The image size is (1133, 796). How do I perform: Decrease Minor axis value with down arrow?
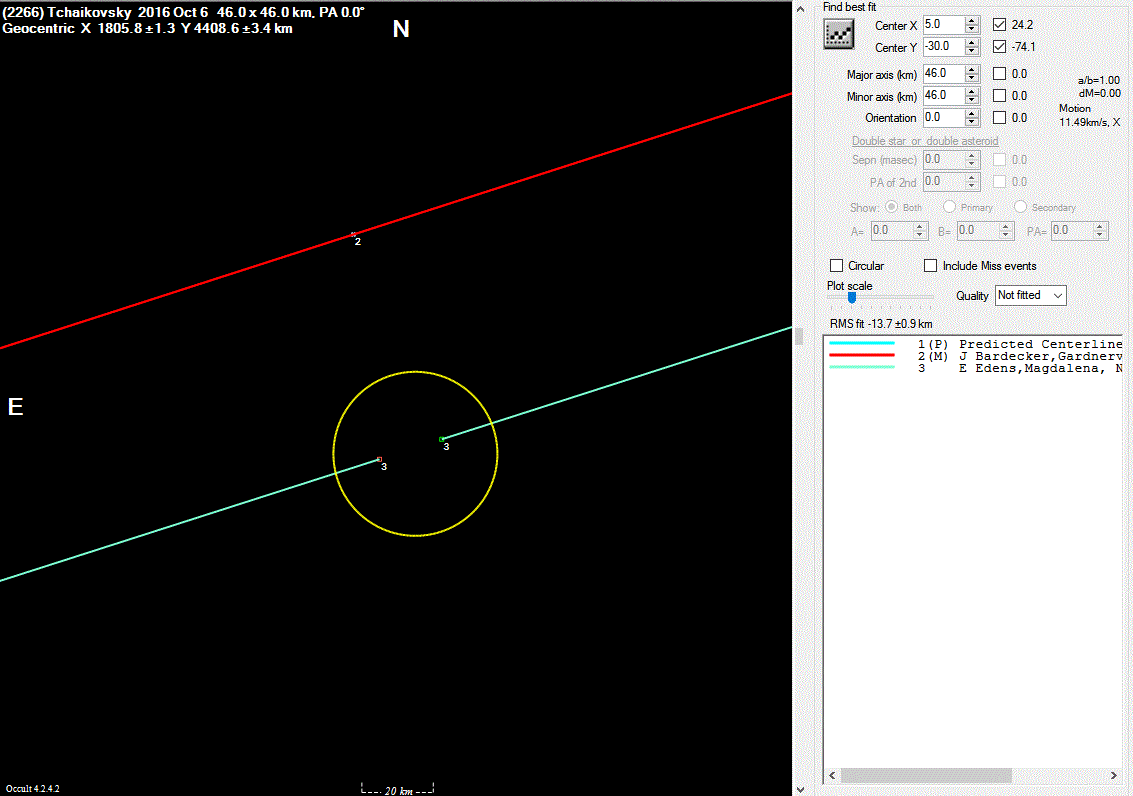[972, 100]
